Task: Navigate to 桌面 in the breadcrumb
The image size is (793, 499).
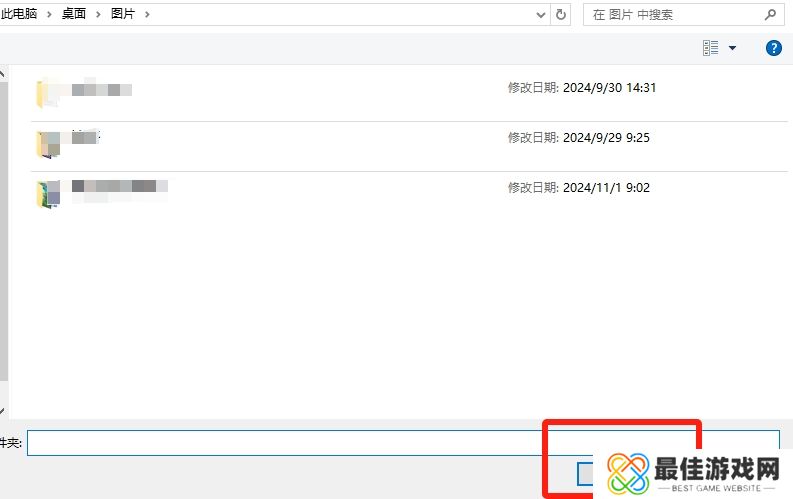Action: pyautogui.click(x=72, y=15)
